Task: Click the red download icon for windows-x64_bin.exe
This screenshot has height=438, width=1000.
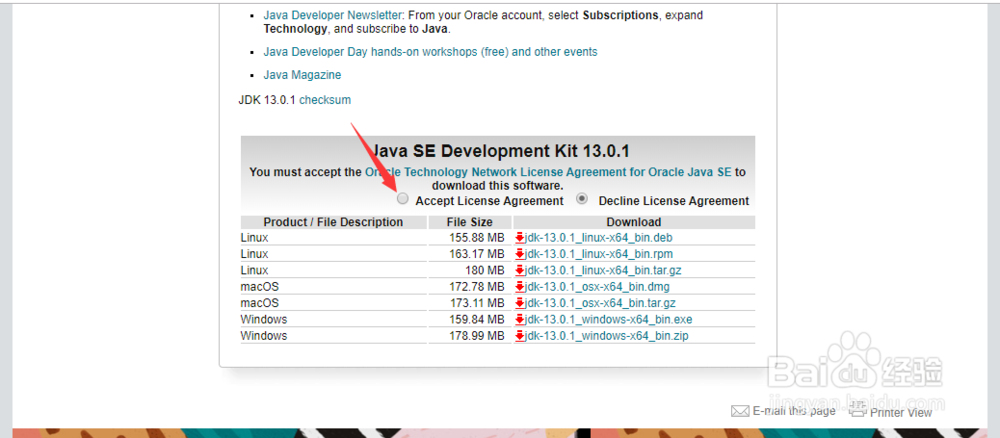Action: tap(520, 319)
